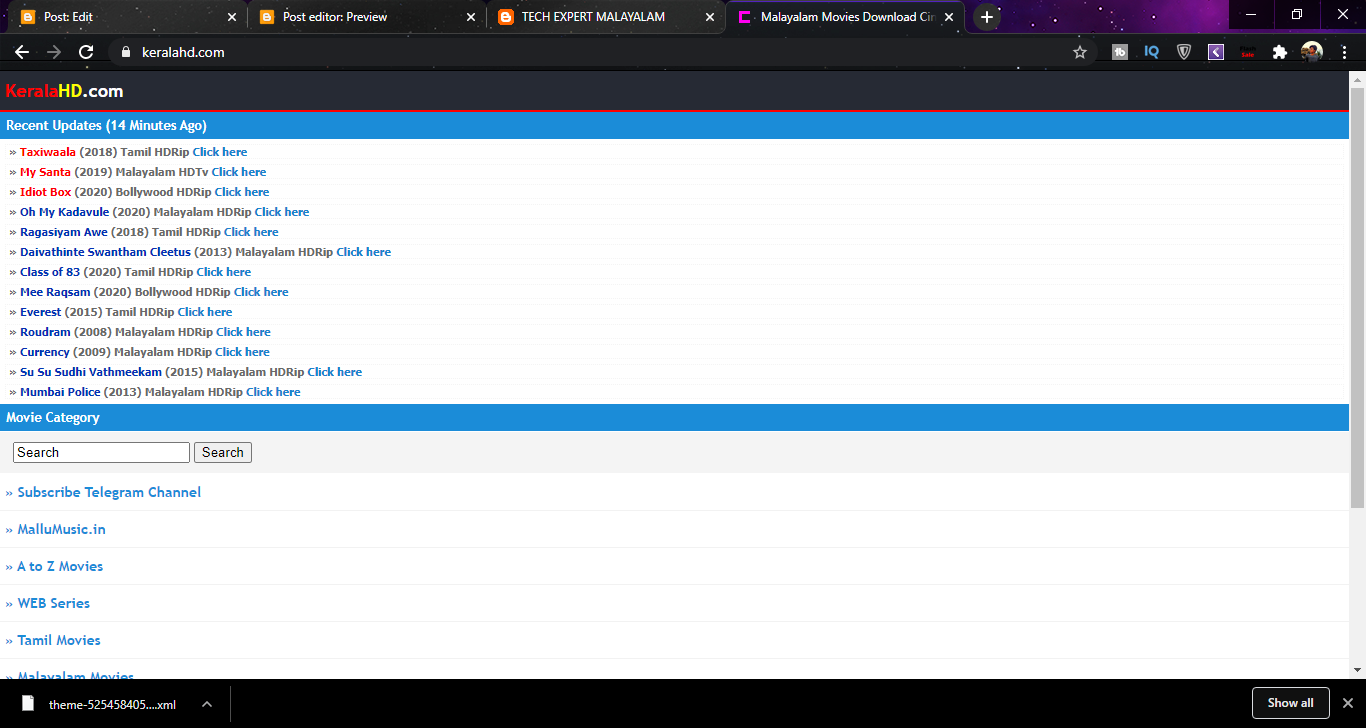Open the Taxiwaala movie link
This screenshot has height=728, width=1366.
[48, 152]
